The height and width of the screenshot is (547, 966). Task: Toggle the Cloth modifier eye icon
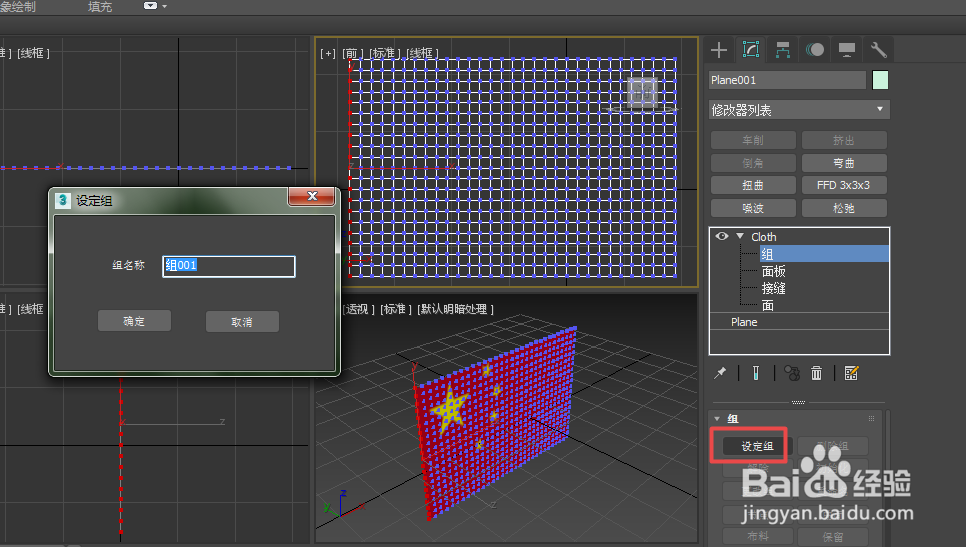tap(721, 236)
